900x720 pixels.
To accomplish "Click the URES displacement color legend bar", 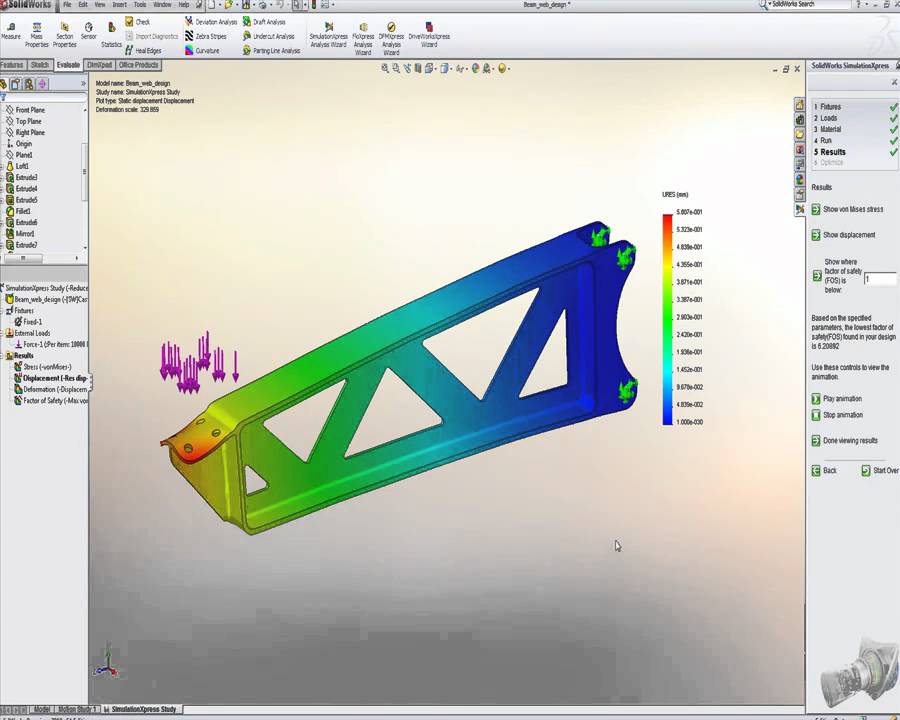I will point(667,319).
